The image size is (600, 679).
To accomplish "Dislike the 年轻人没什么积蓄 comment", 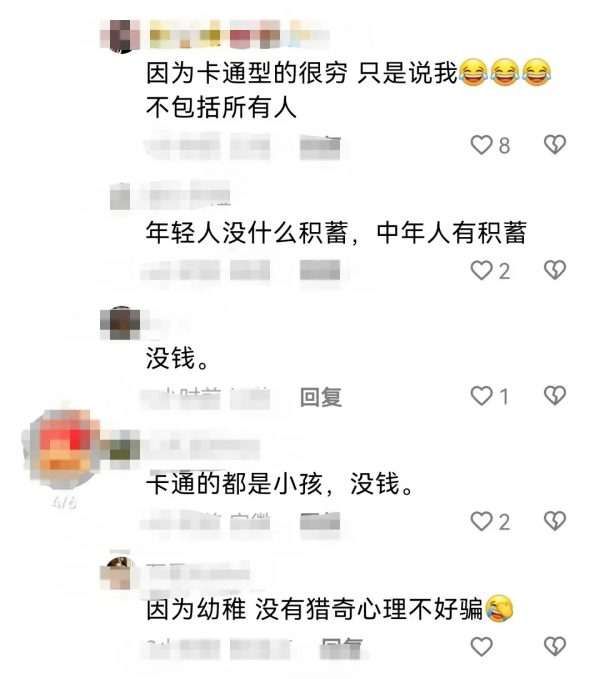I will pyautogui.click(x=555, y=270).
